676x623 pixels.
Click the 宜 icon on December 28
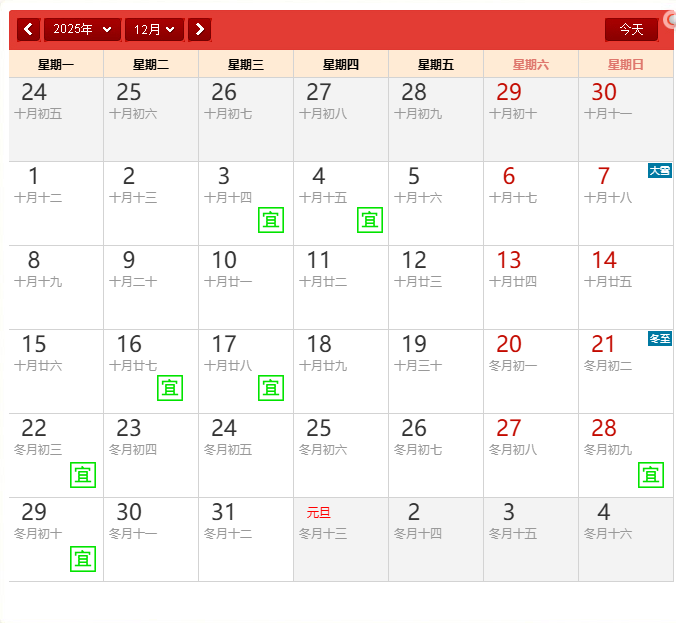(651, 475)
